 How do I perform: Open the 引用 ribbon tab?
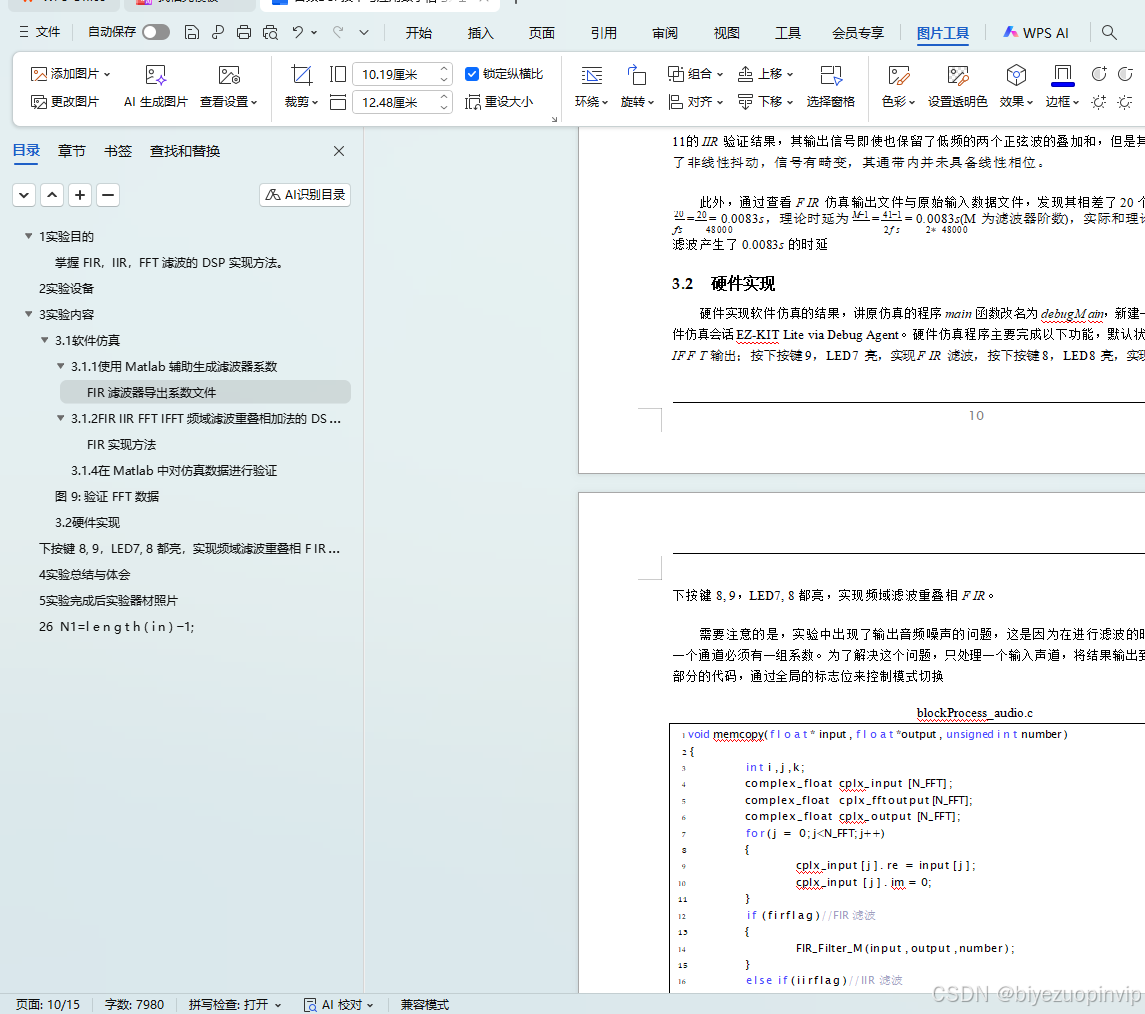pyautogui.click(x=603, y=33)
